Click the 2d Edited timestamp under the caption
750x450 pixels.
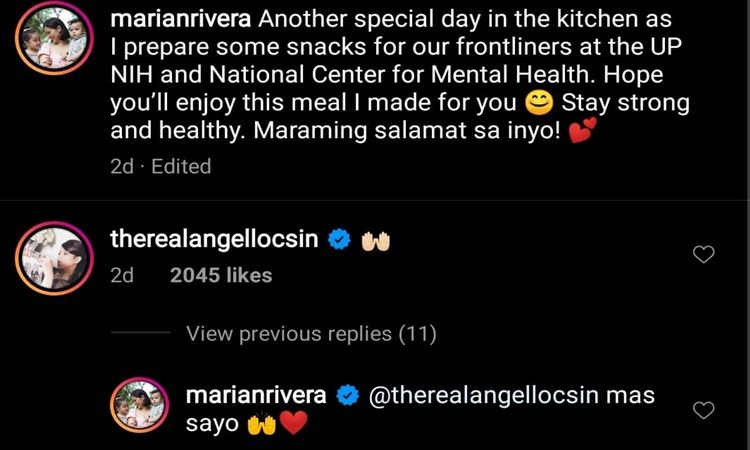coord(160,166)
